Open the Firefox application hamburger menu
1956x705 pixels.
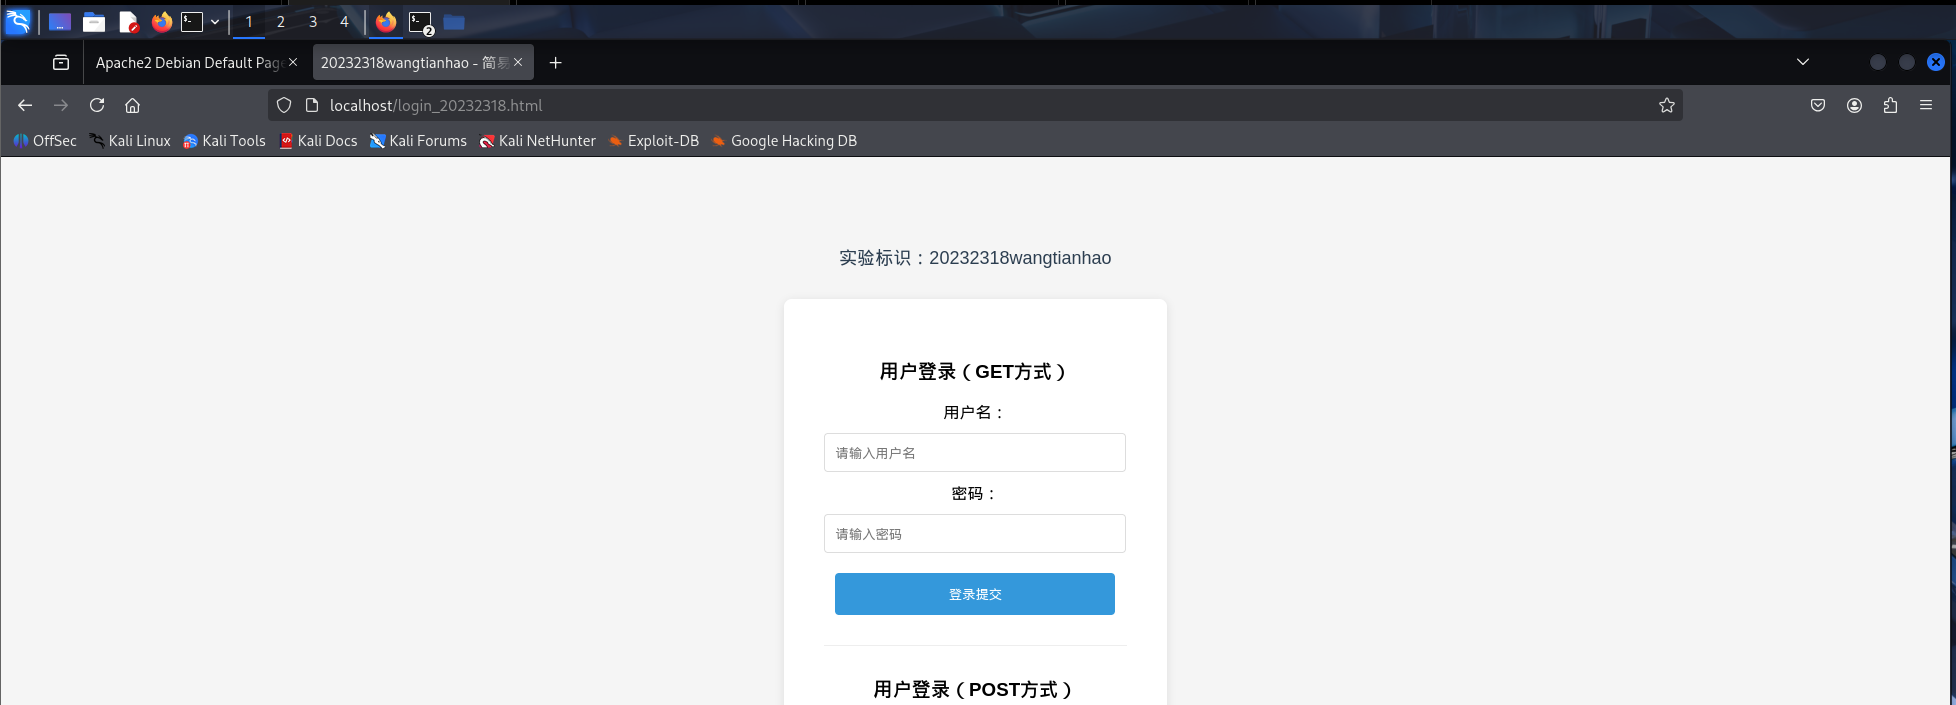click(x=1926, y=105)
